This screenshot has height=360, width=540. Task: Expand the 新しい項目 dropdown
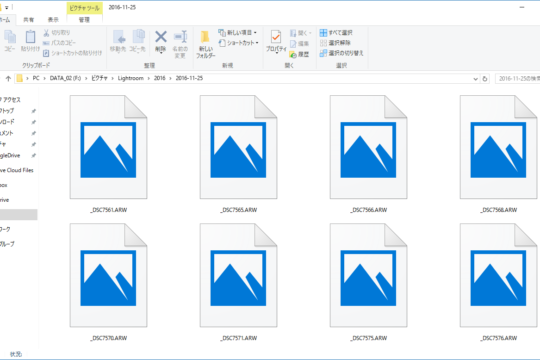coord(255,33)
